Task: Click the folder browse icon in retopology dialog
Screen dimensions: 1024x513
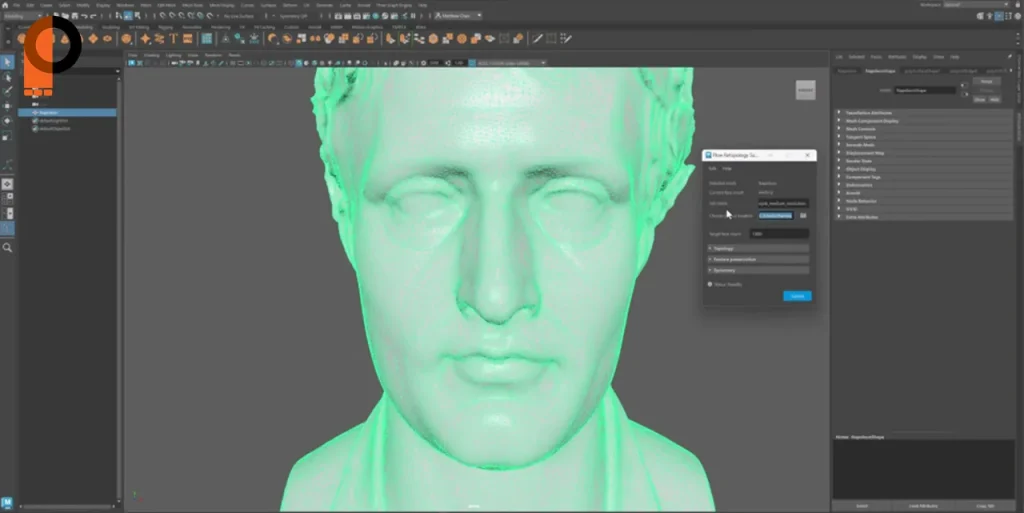Action: (x=803, y=215)
